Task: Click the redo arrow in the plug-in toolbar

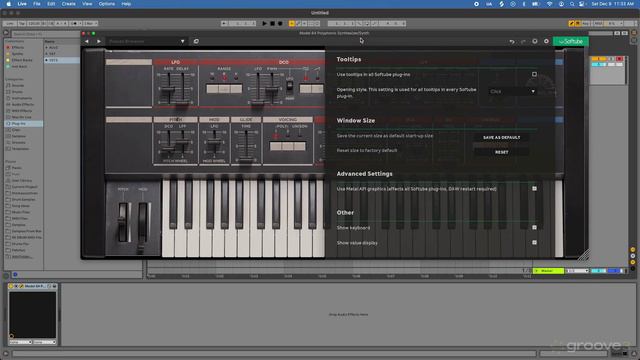Action: tap(523, 42)
